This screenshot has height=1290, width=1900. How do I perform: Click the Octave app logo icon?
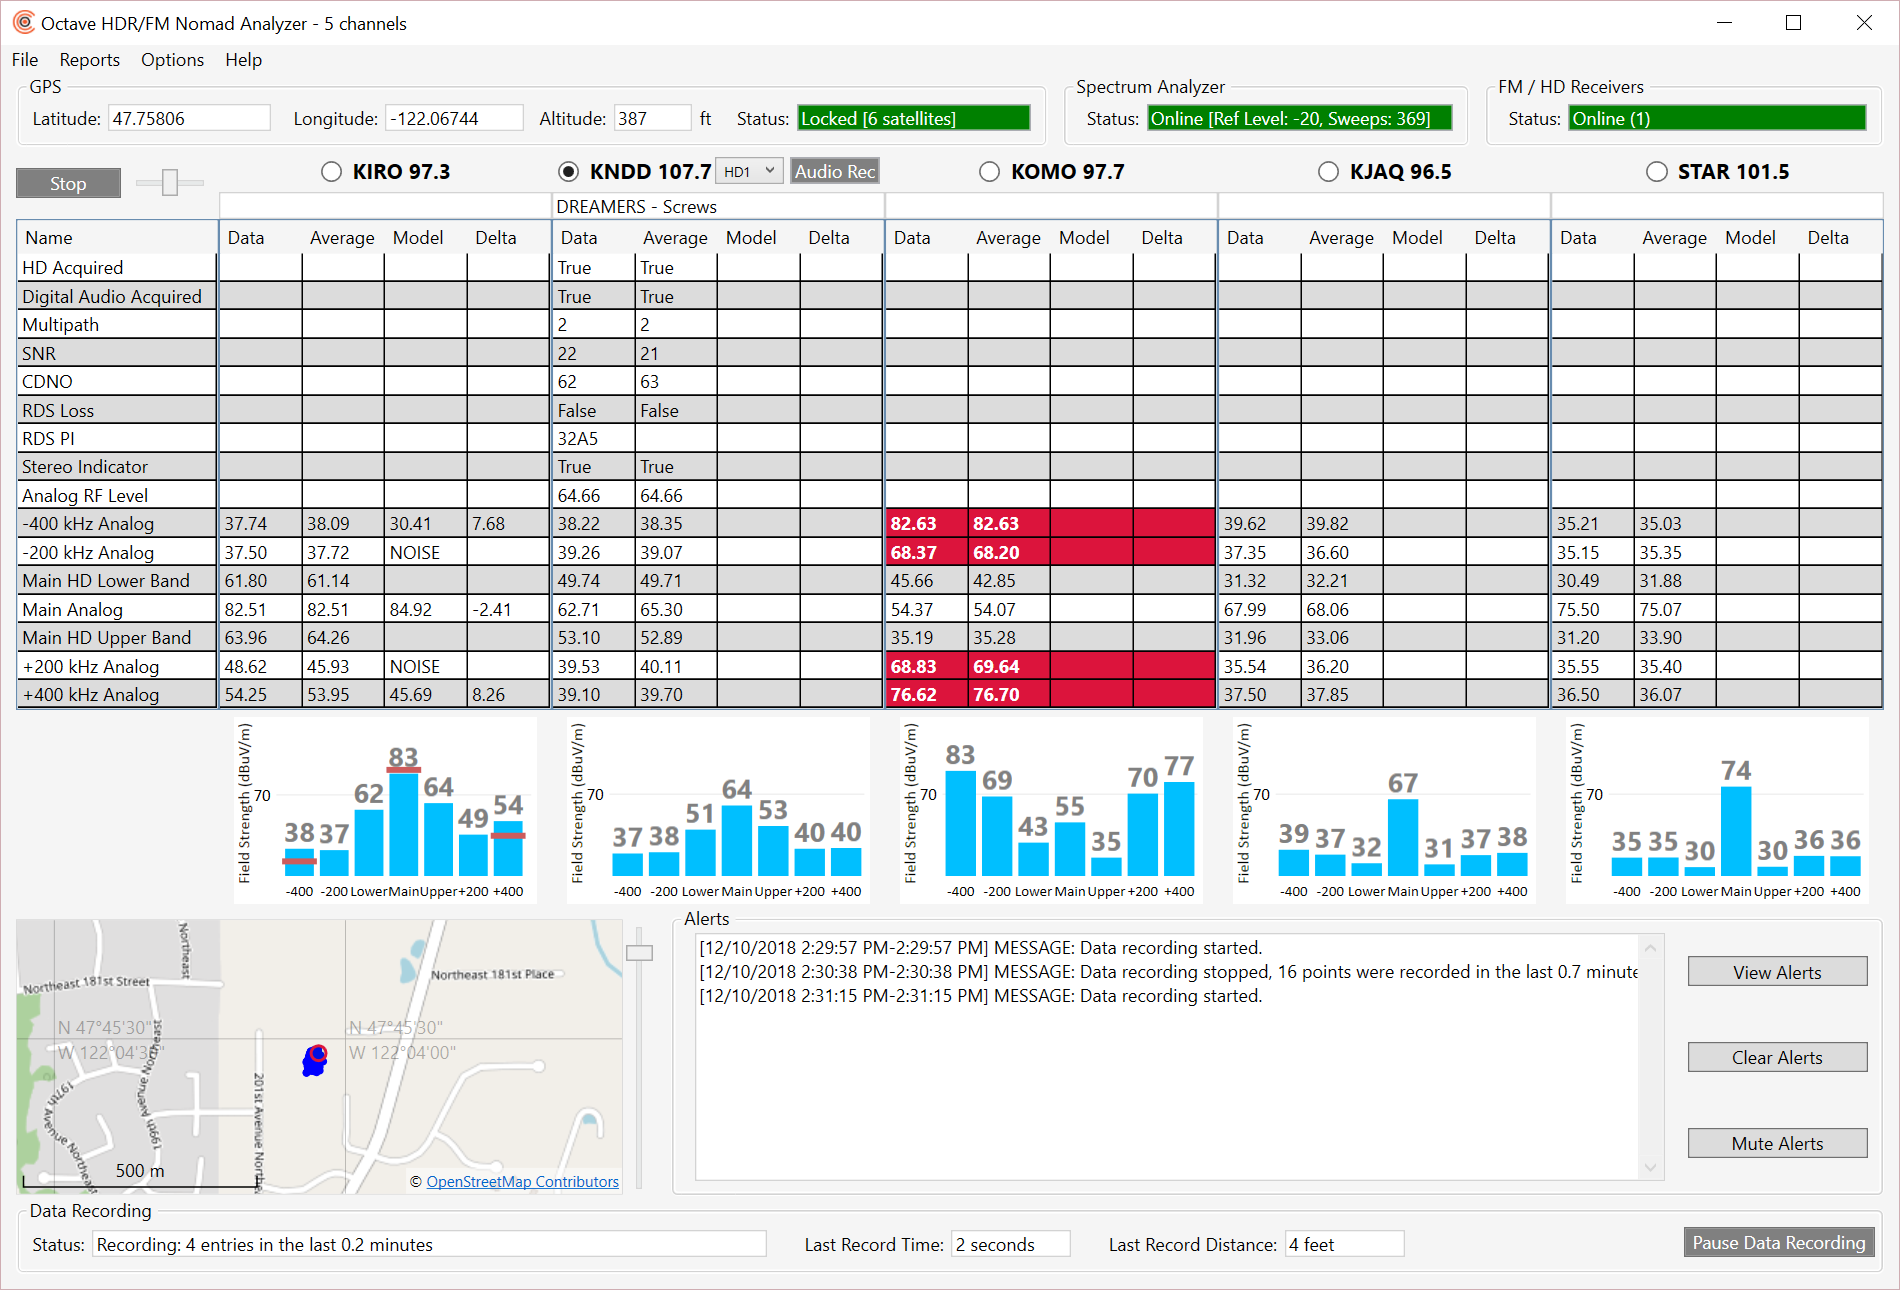coord(23,22)
